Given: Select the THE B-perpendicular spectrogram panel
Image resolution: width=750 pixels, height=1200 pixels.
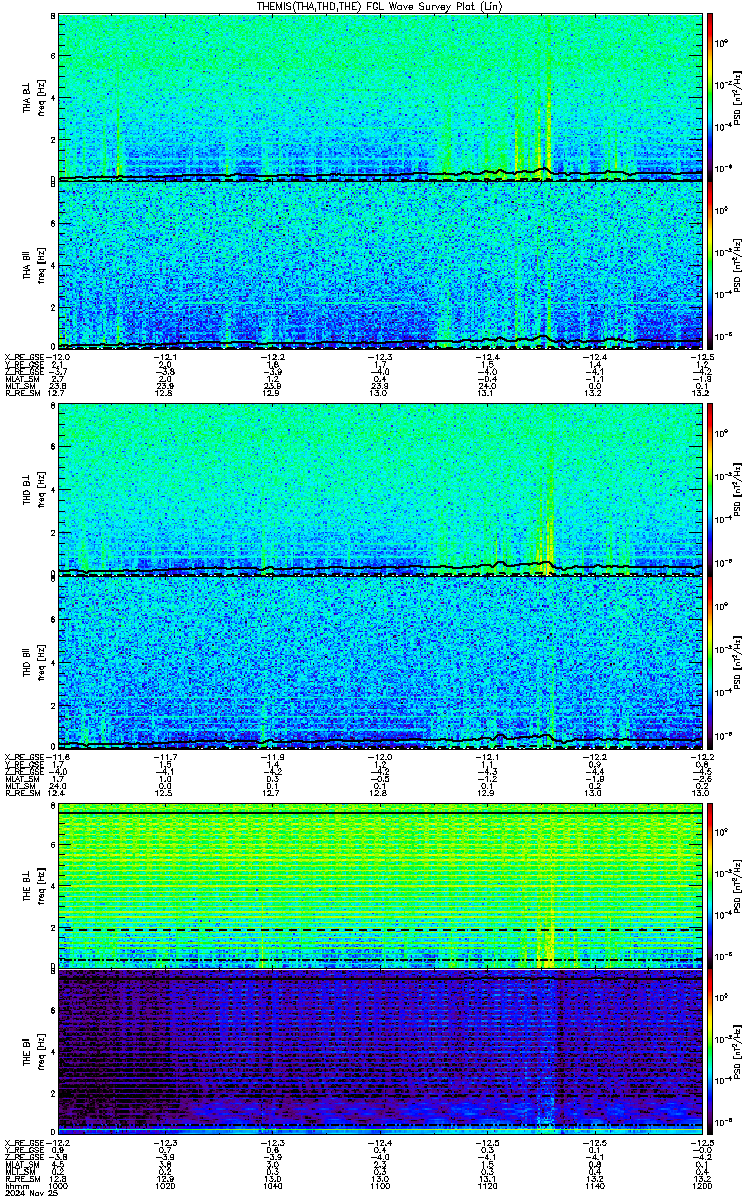Looking at the screenshot, I should pos(380,884).
